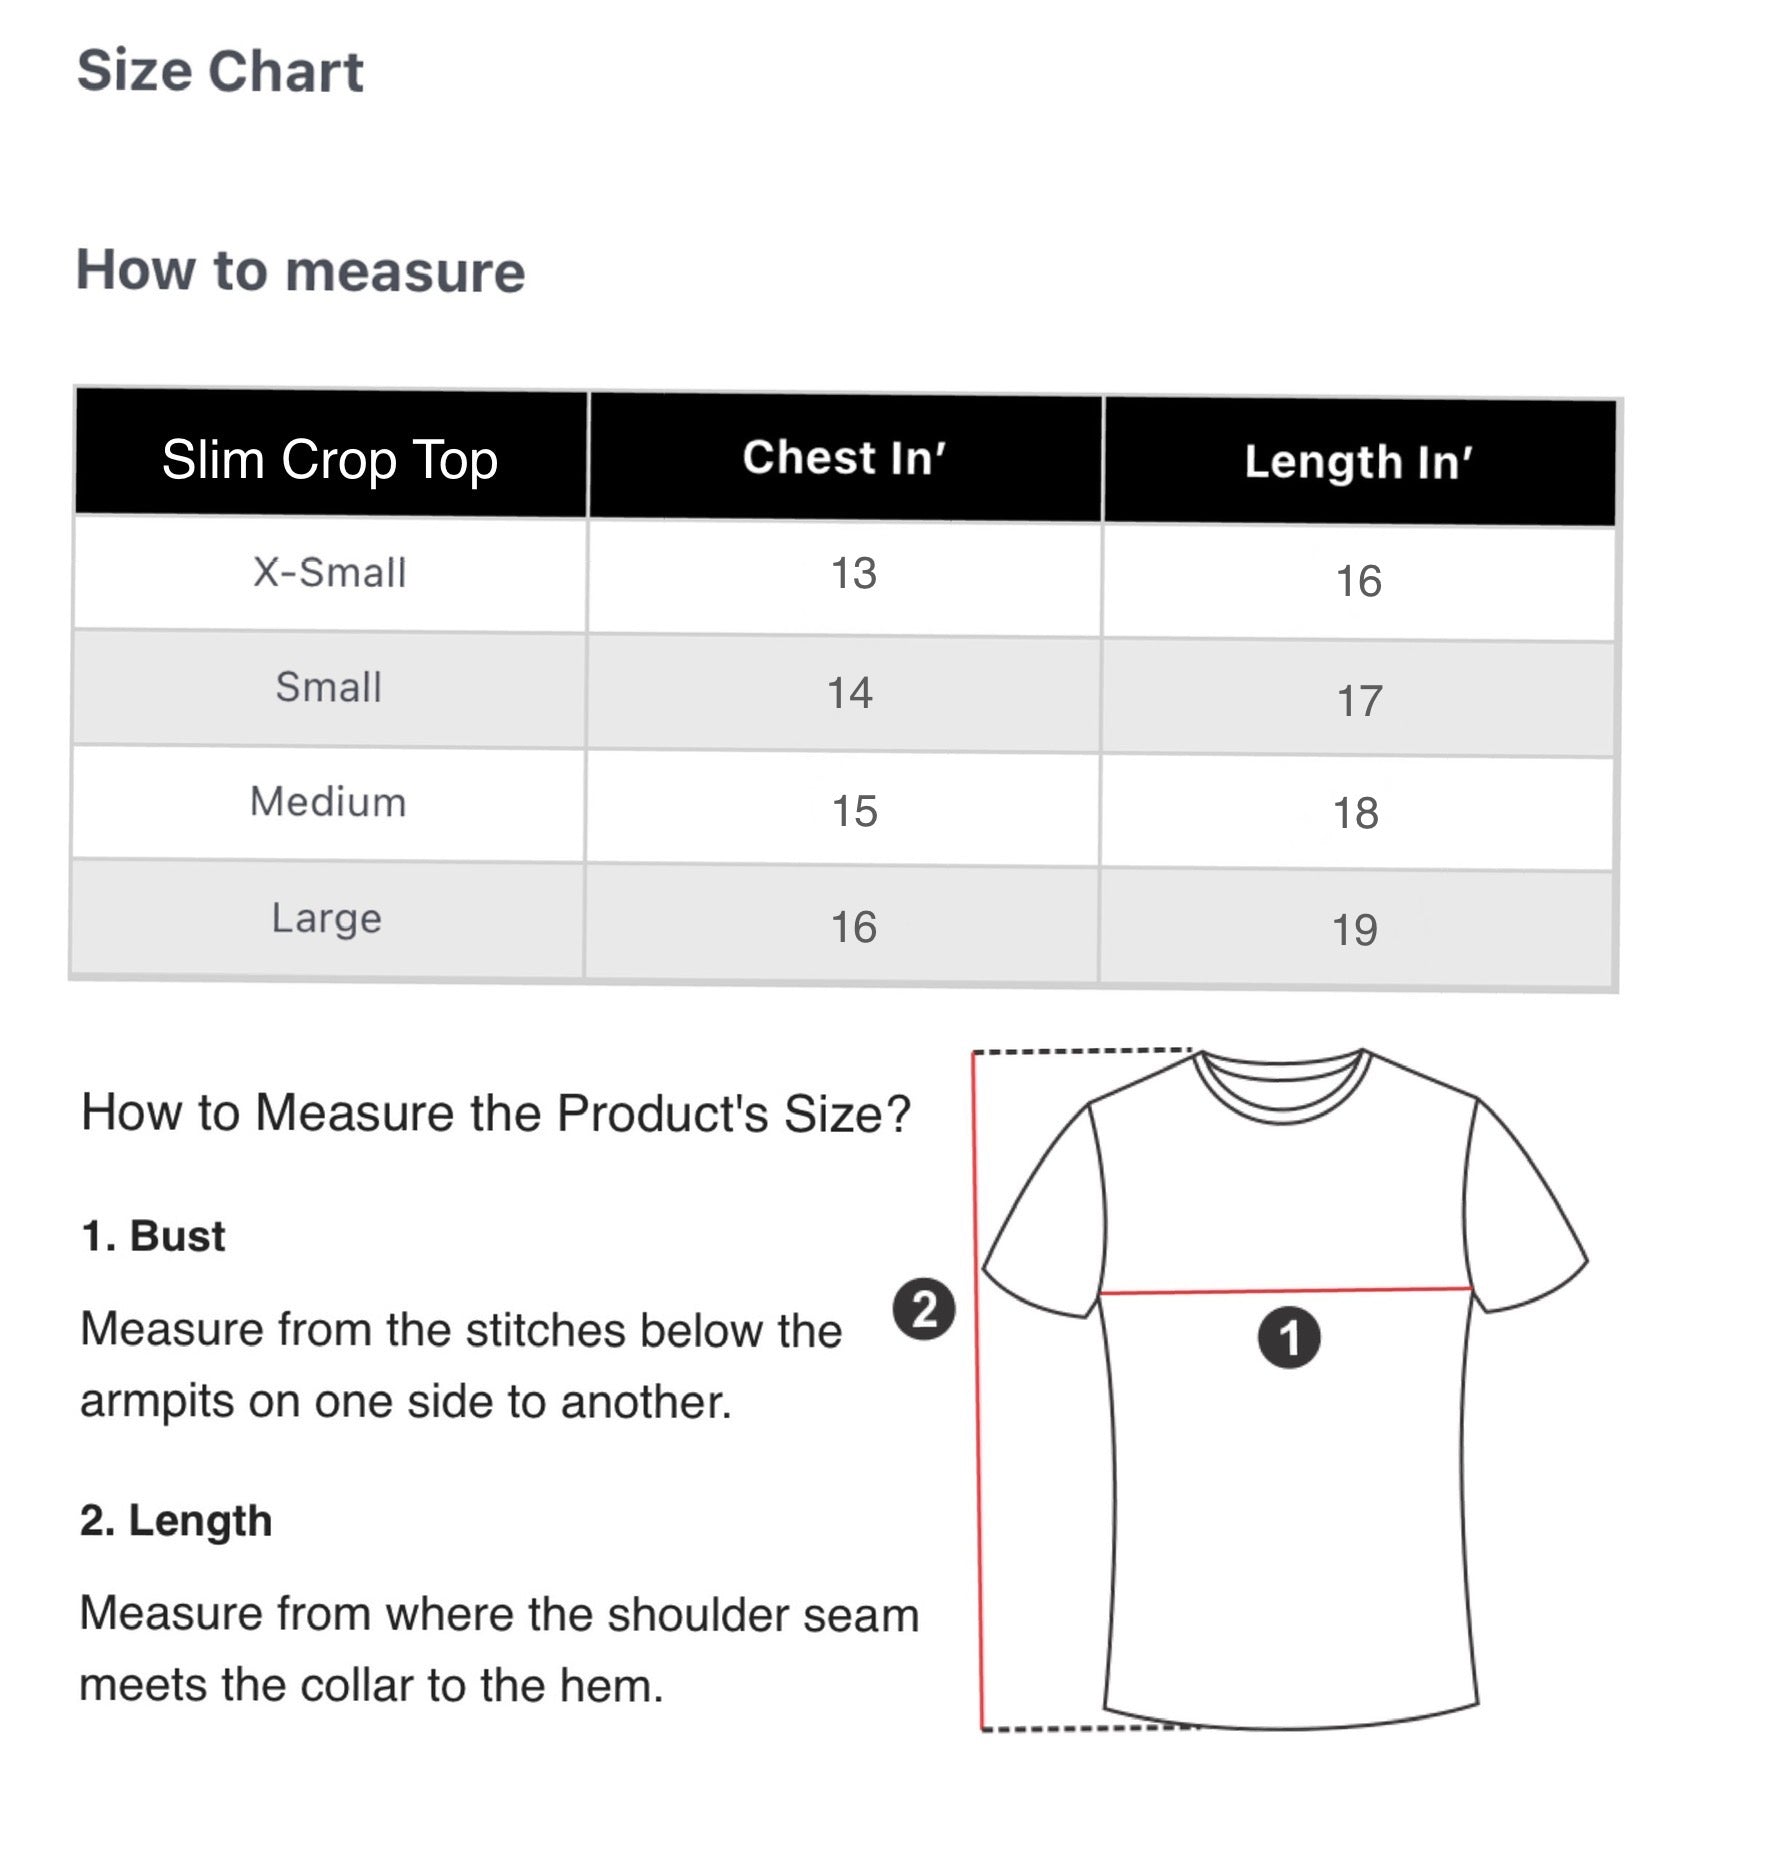
Task: Click the Length In' column header
Action: coord(1358,462)
